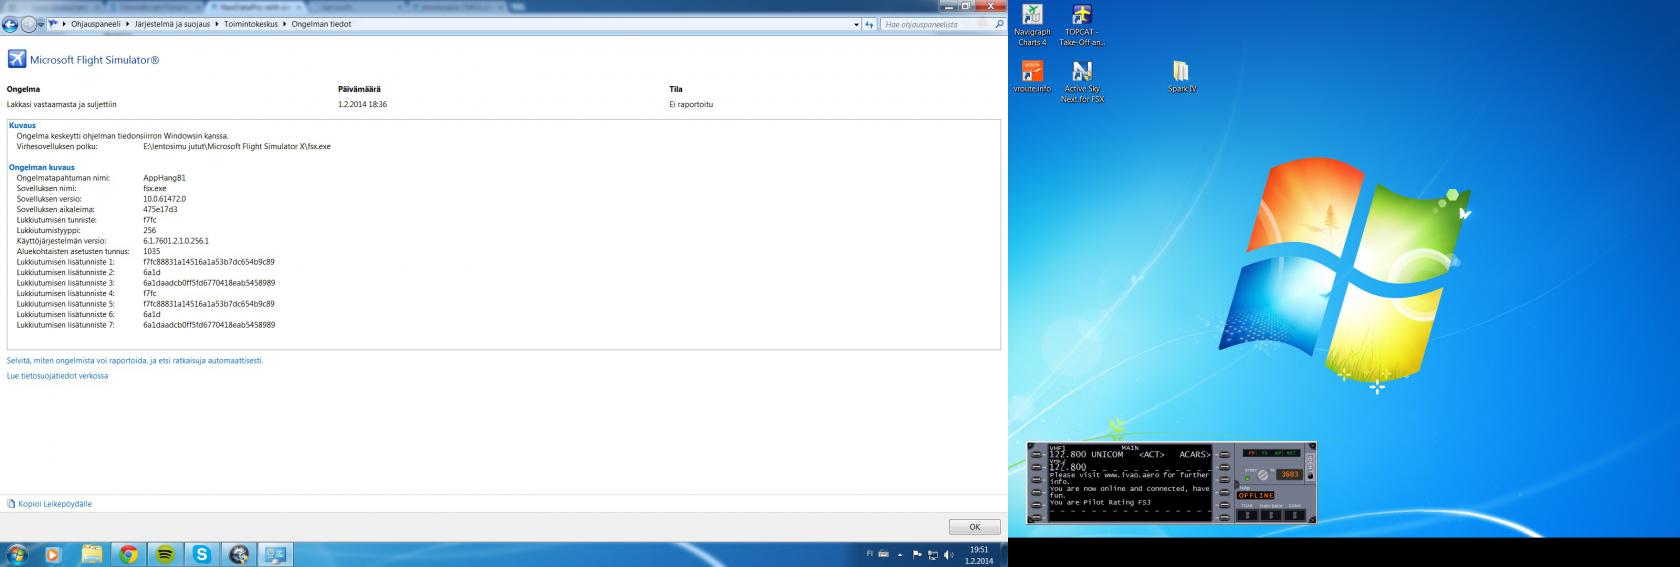
Task: Open the recent pages dropdown beside Forward
Action: (x=42, y=24)
